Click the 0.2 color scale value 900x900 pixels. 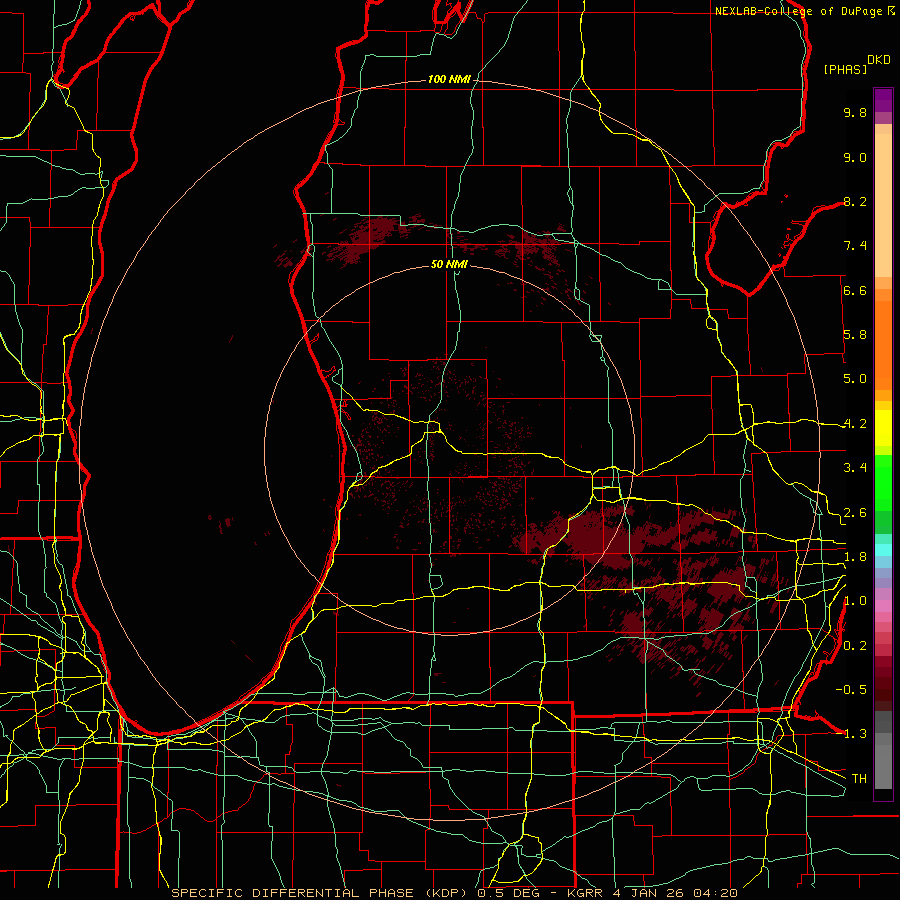[855, 646]
